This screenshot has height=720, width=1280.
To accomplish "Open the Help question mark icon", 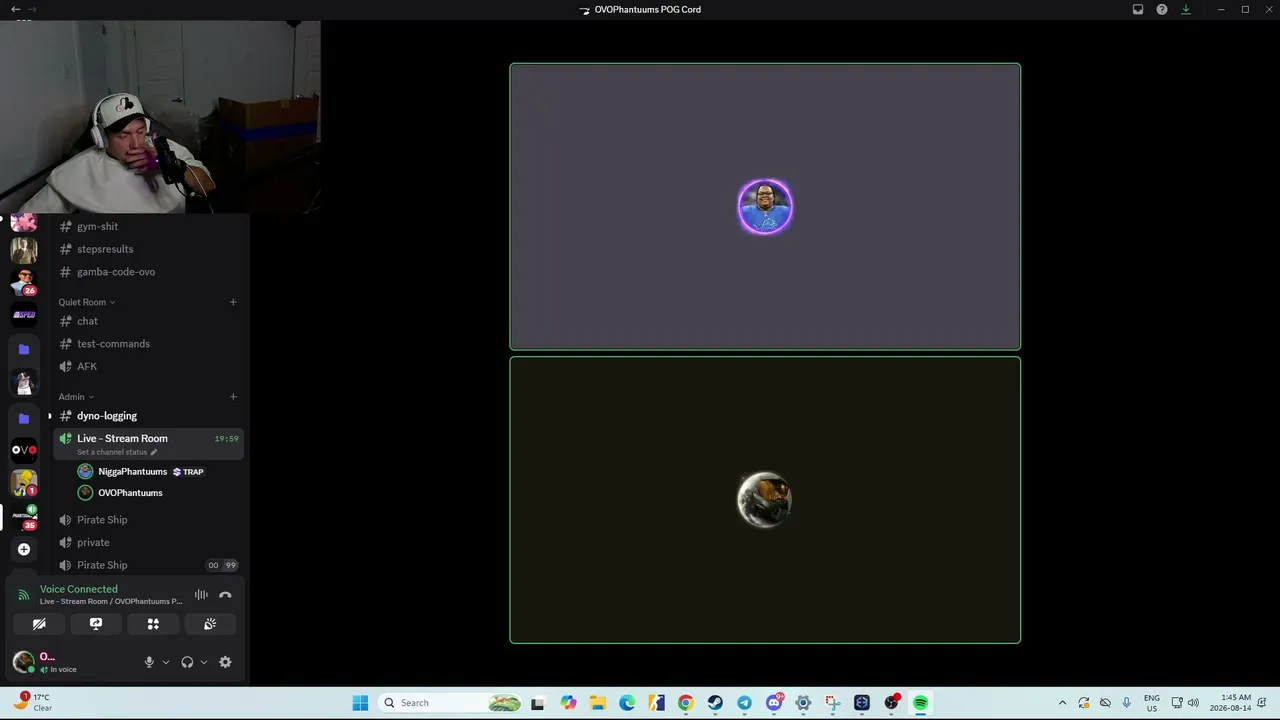I will (1162, 9).
